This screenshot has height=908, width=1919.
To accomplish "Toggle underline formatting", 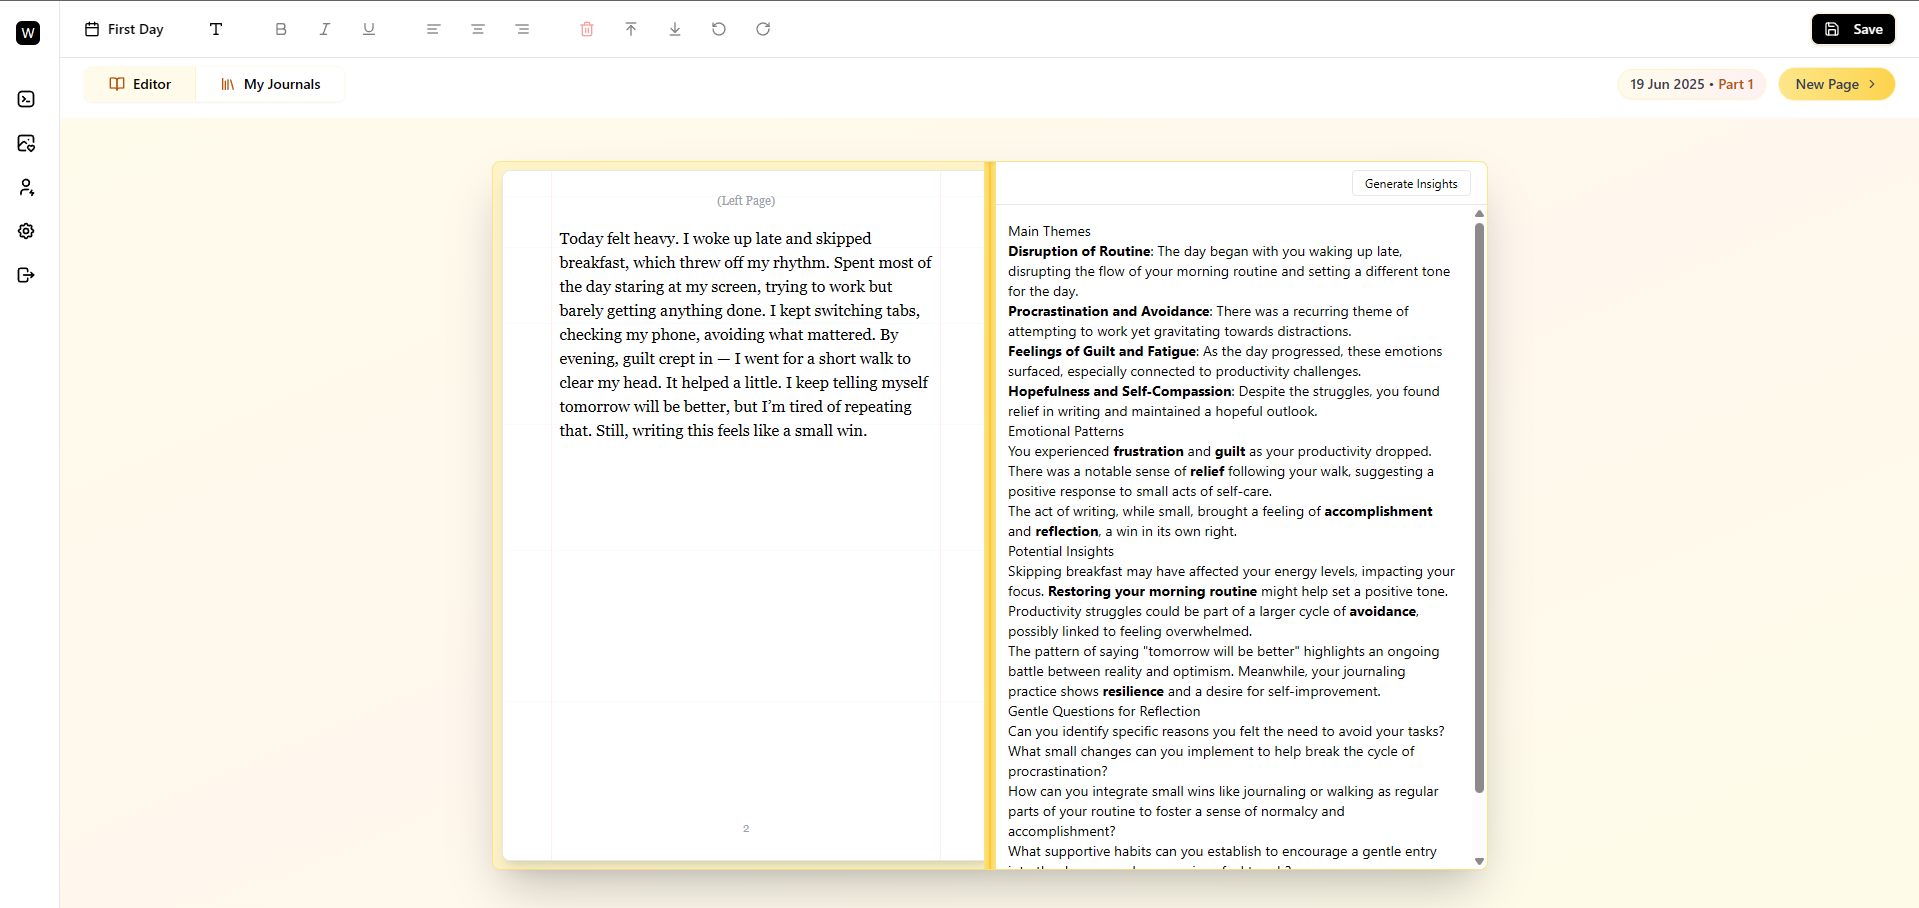I will pyautogui.click(x=368, y=29).
